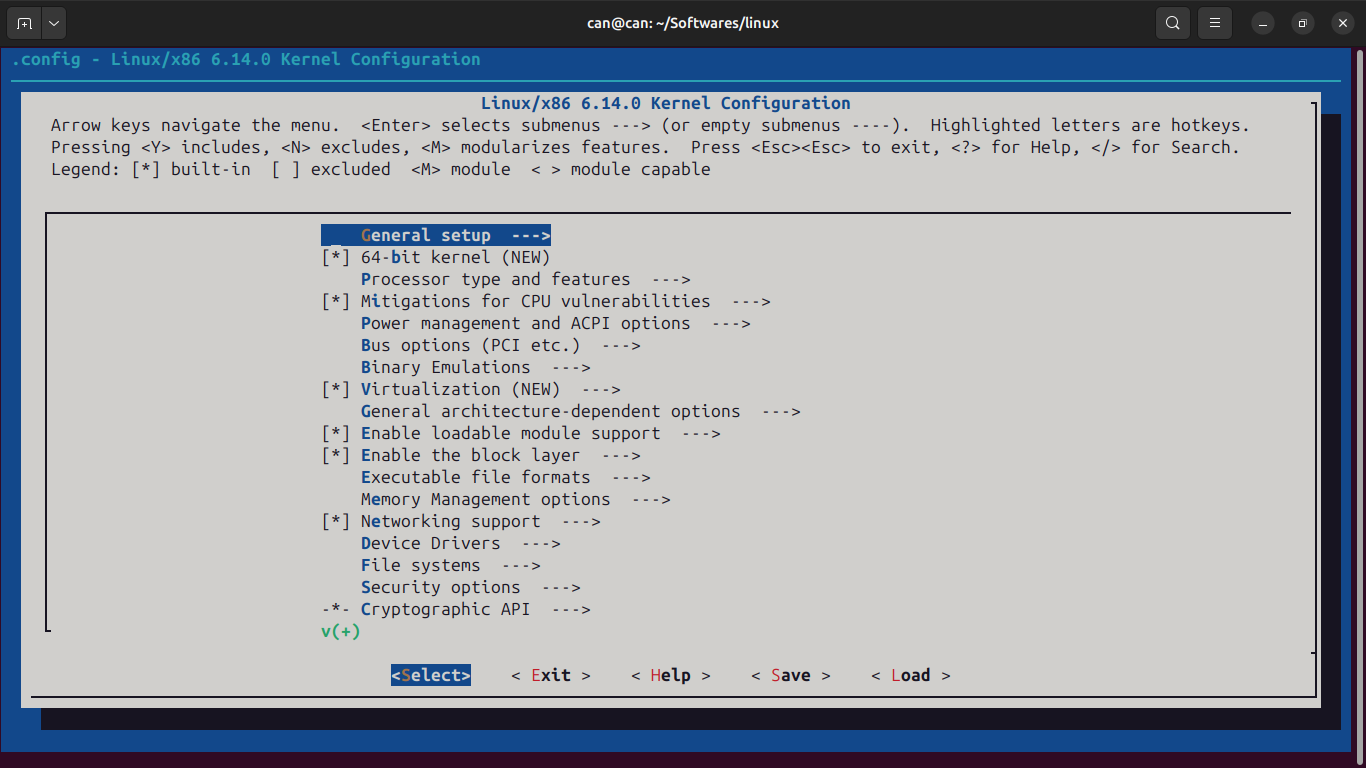The height and width of the screenshot is (768, 1366).
Task: Open Processor type and features submenu
Action: coord(526,279)
